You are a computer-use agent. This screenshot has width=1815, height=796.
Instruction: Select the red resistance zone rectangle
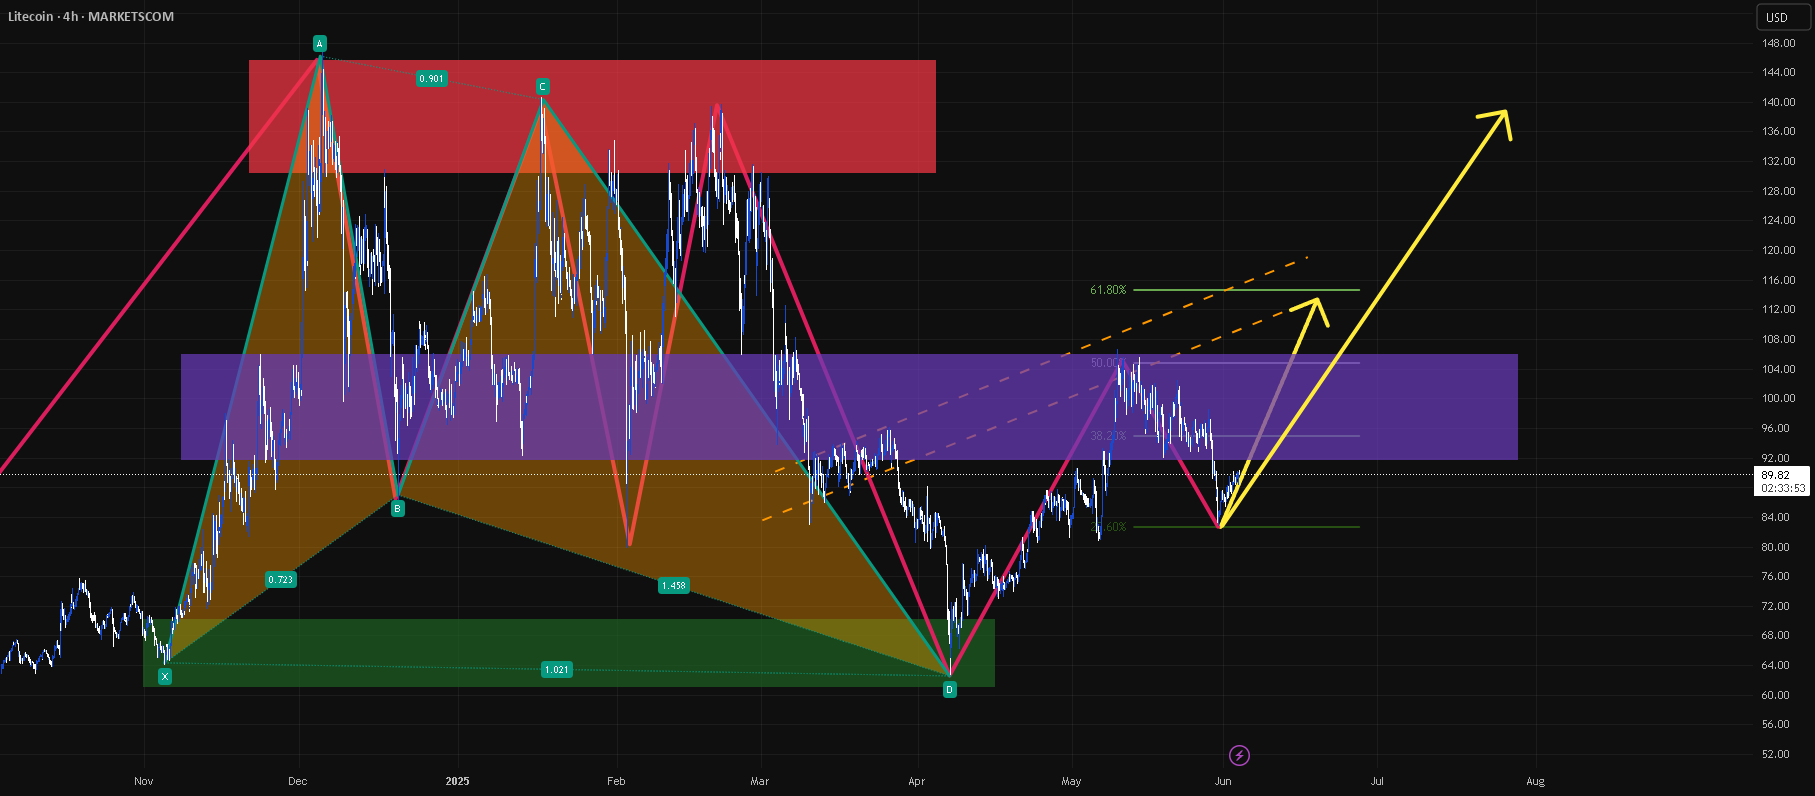click(x=592, y=116)
